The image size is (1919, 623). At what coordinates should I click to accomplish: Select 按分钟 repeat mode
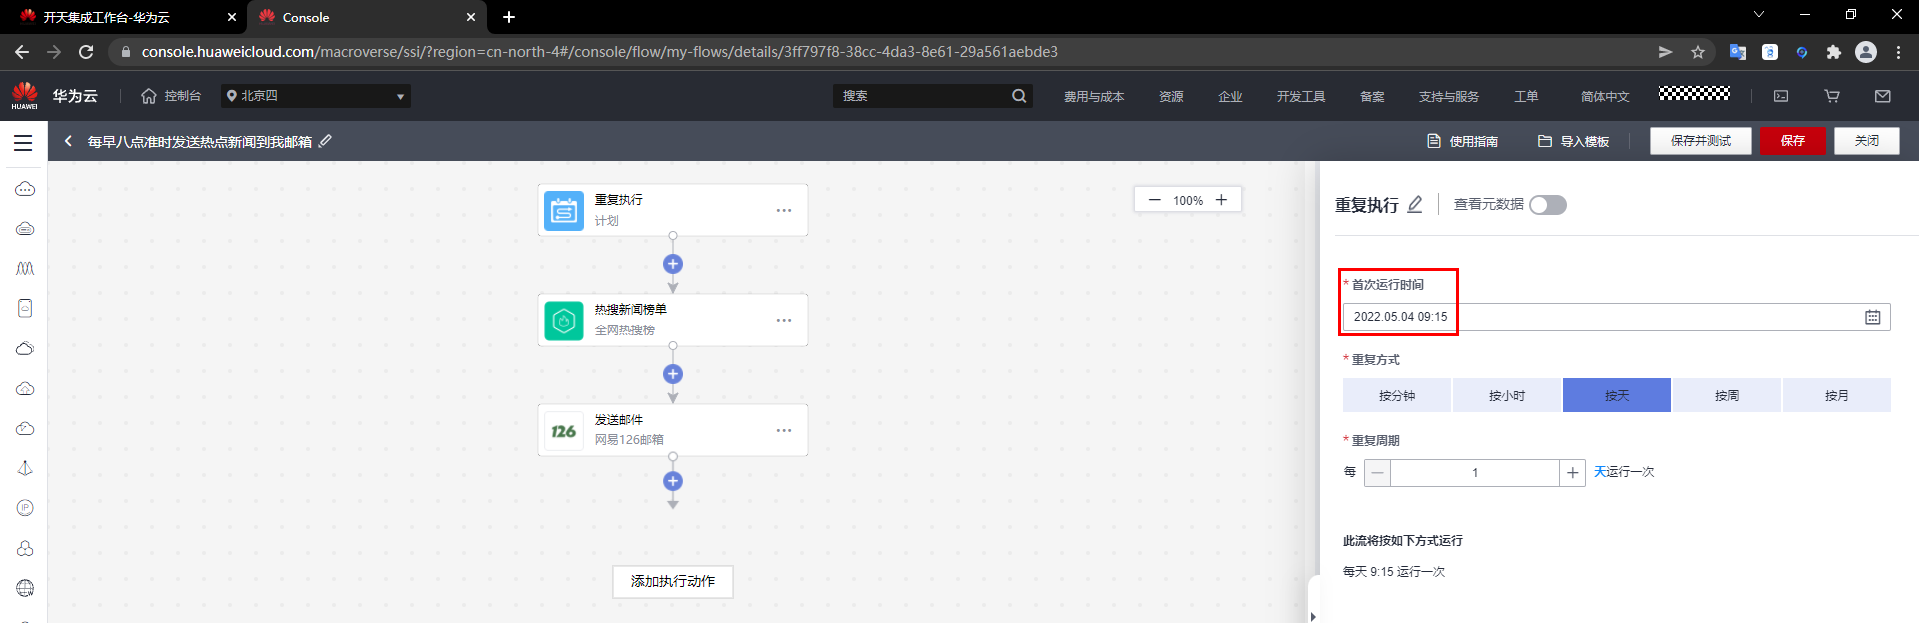(x=1397, y=395)
